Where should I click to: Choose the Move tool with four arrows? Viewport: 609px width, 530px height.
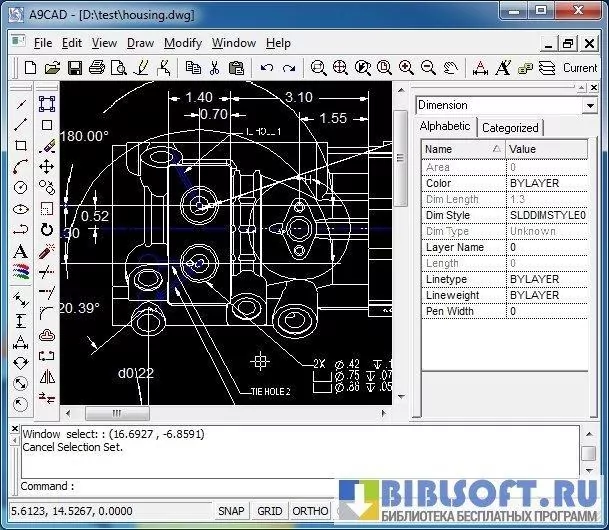point(46,167)
